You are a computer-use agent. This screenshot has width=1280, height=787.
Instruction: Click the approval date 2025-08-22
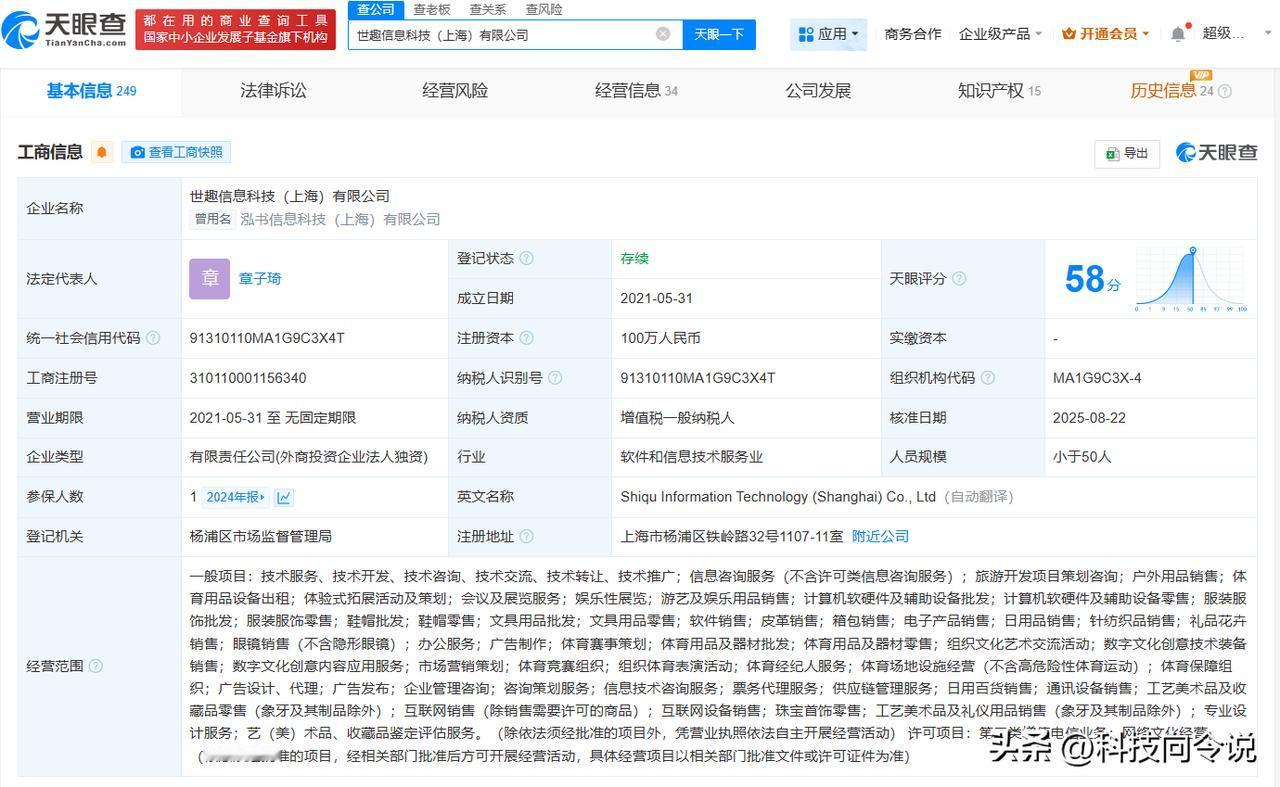(1089, 417)
